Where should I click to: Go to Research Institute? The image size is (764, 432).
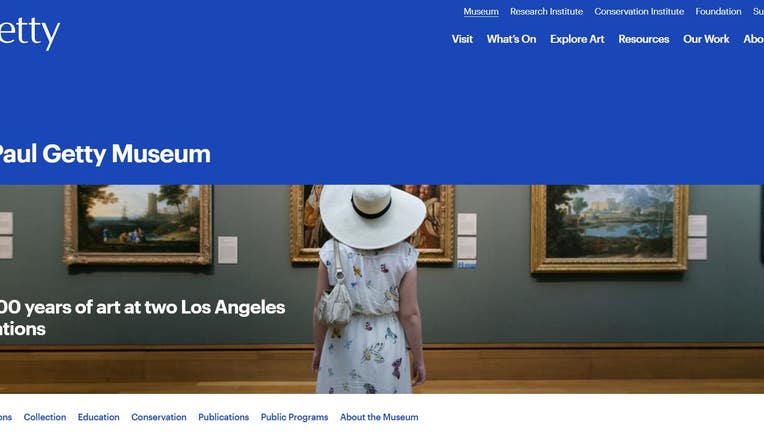(x=546, y=11)
